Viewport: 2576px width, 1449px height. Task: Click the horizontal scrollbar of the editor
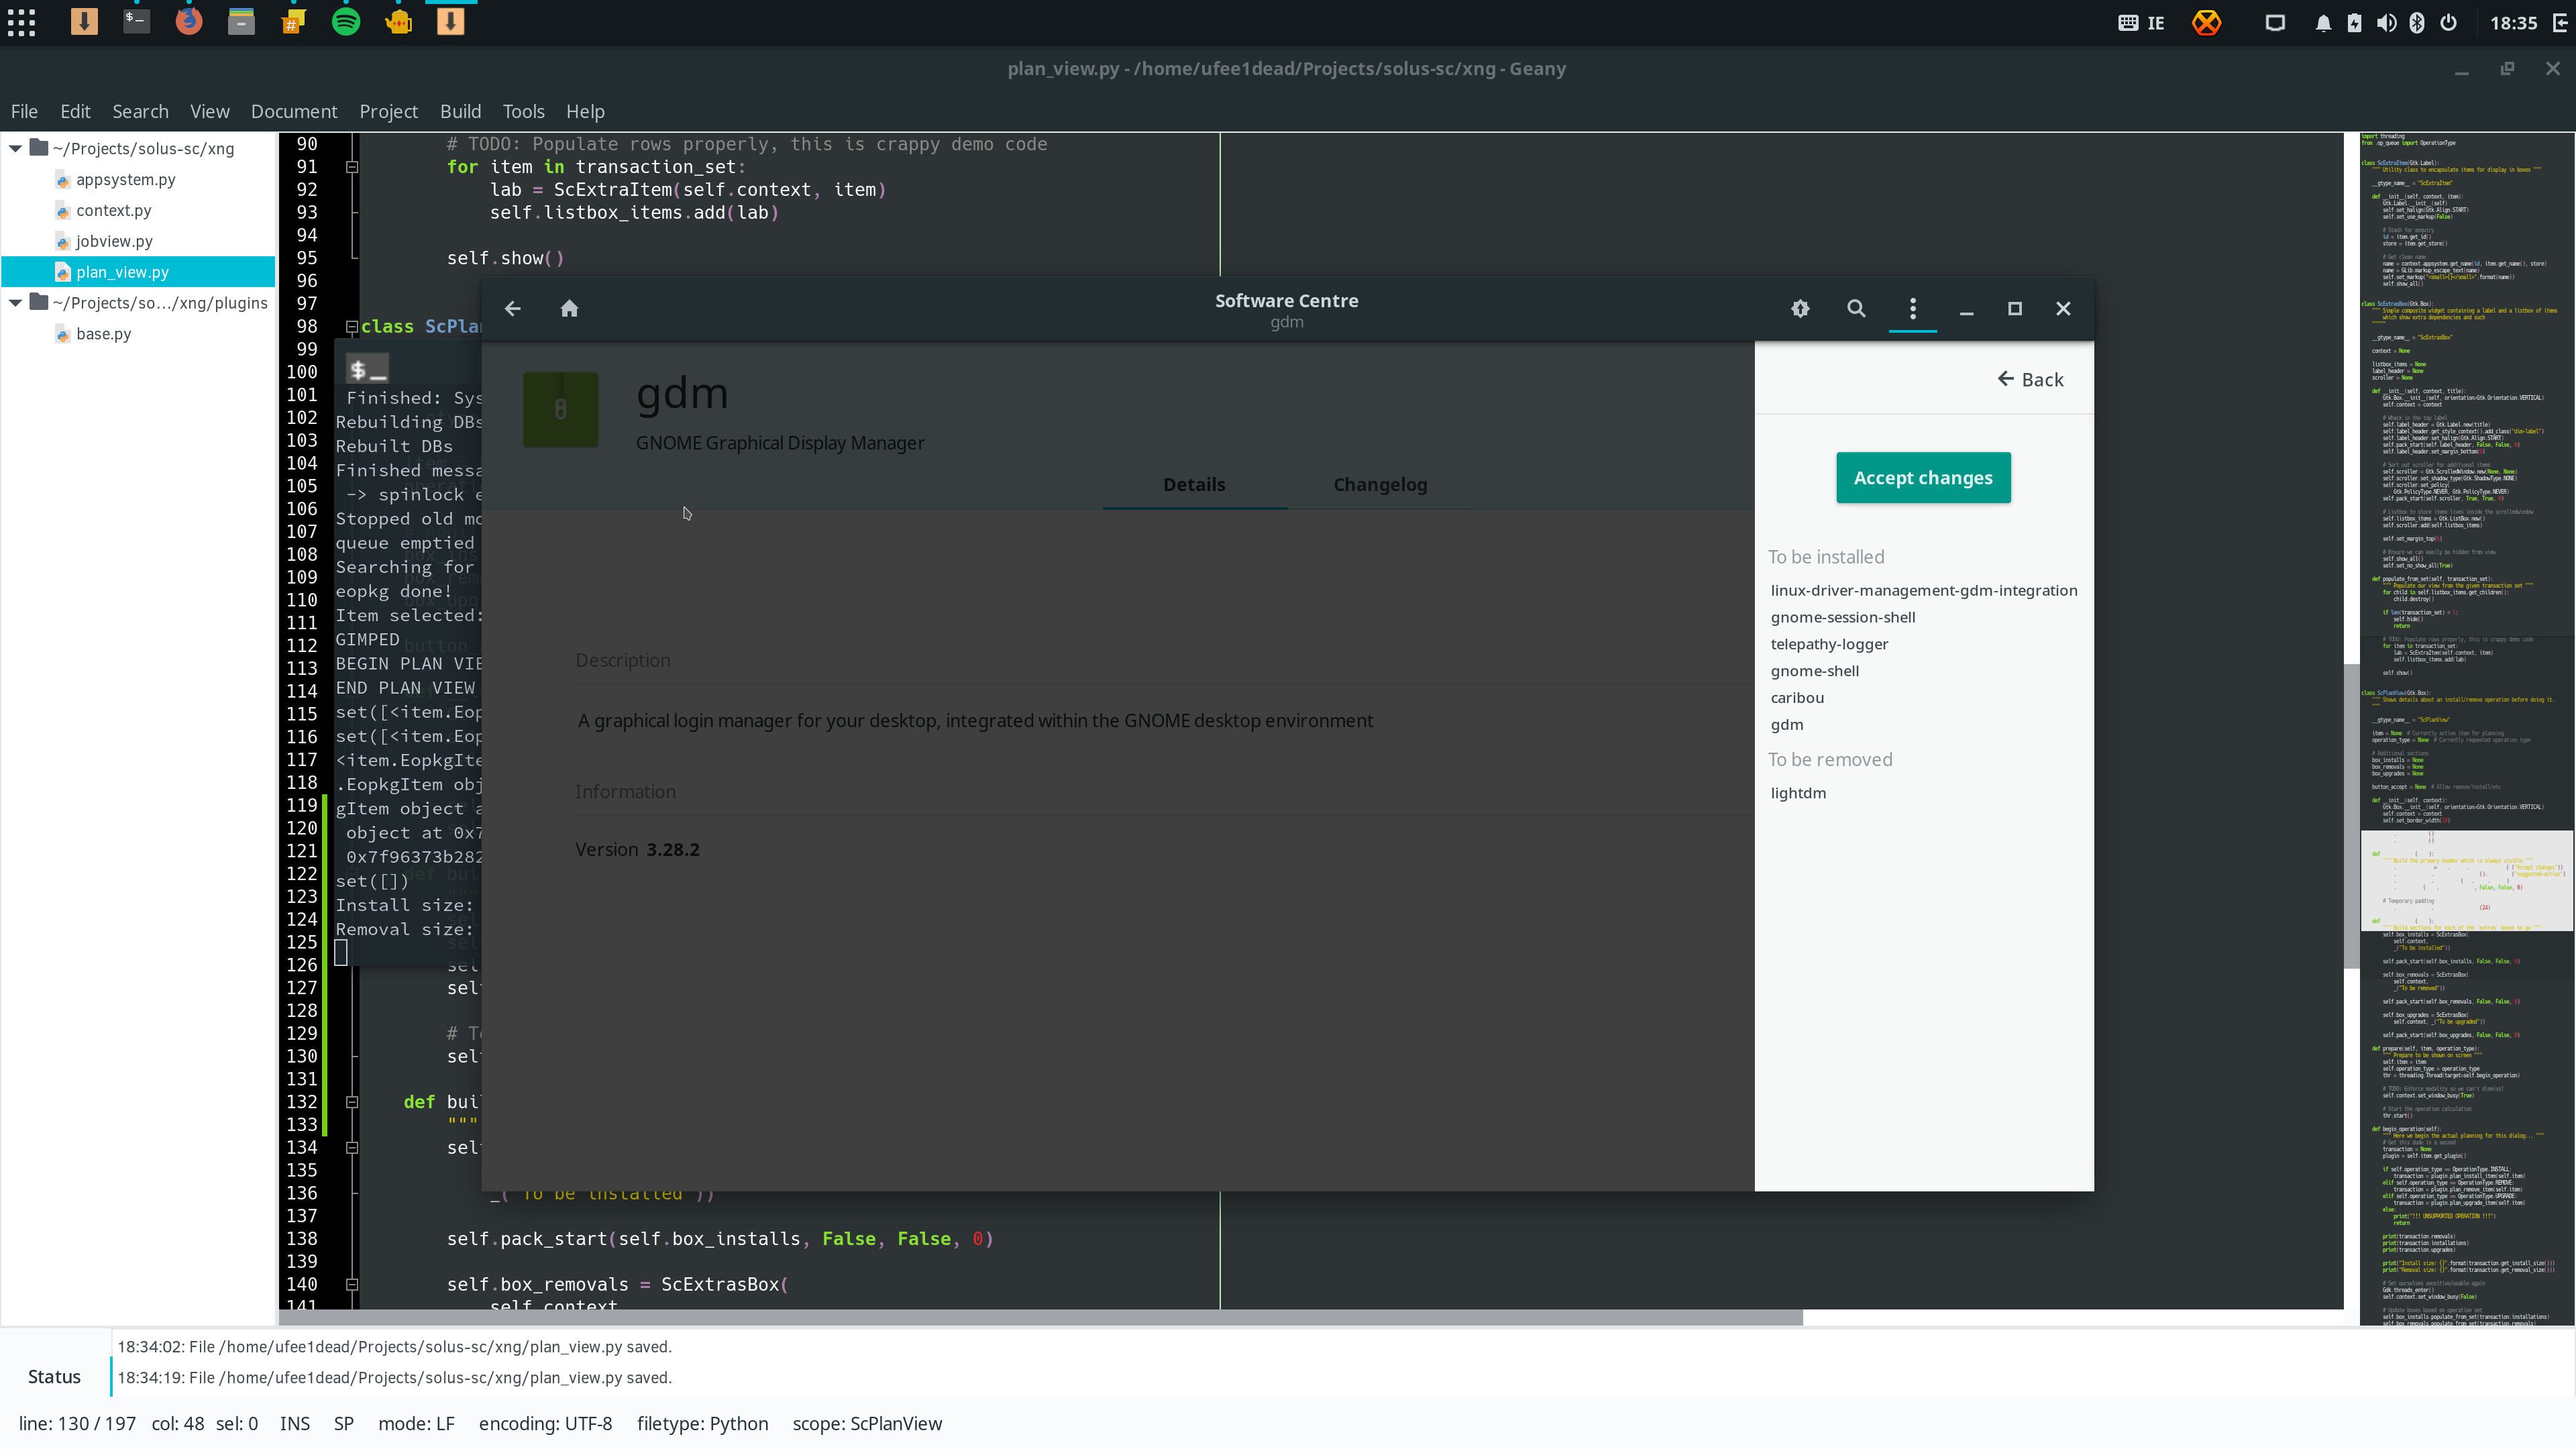[1040, 1318]
